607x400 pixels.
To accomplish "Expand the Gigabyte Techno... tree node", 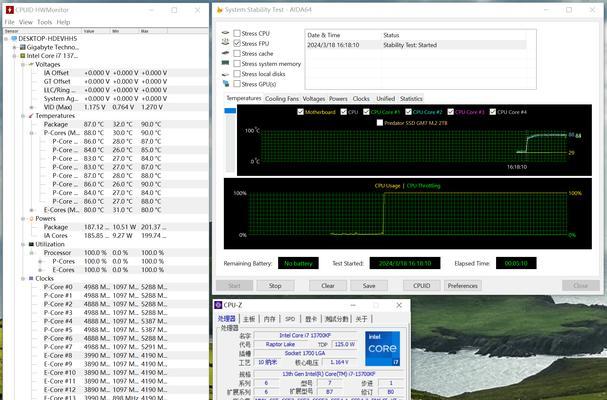I will click(x=15, y=47).
